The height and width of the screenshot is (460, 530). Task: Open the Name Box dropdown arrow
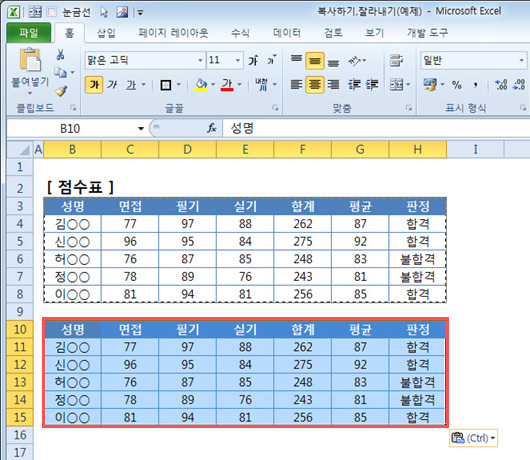[x=141, y=128]
